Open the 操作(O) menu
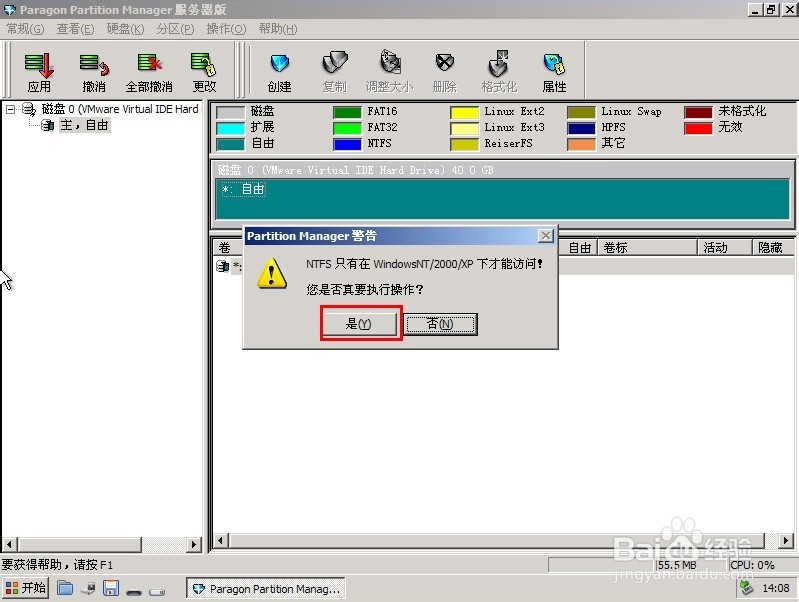Image resolution: width=799 pixels, height=602 pixels. coord(226,29)
